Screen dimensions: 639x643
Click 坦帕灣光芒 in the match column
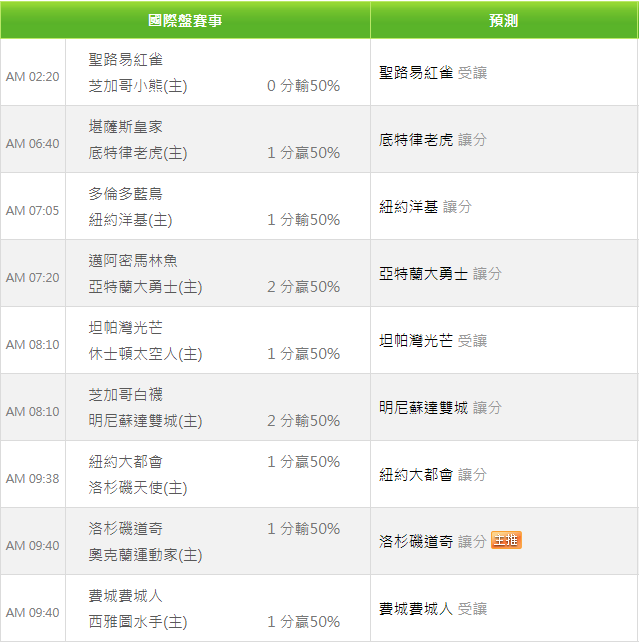pyautogui.click(x=126, y=328)
